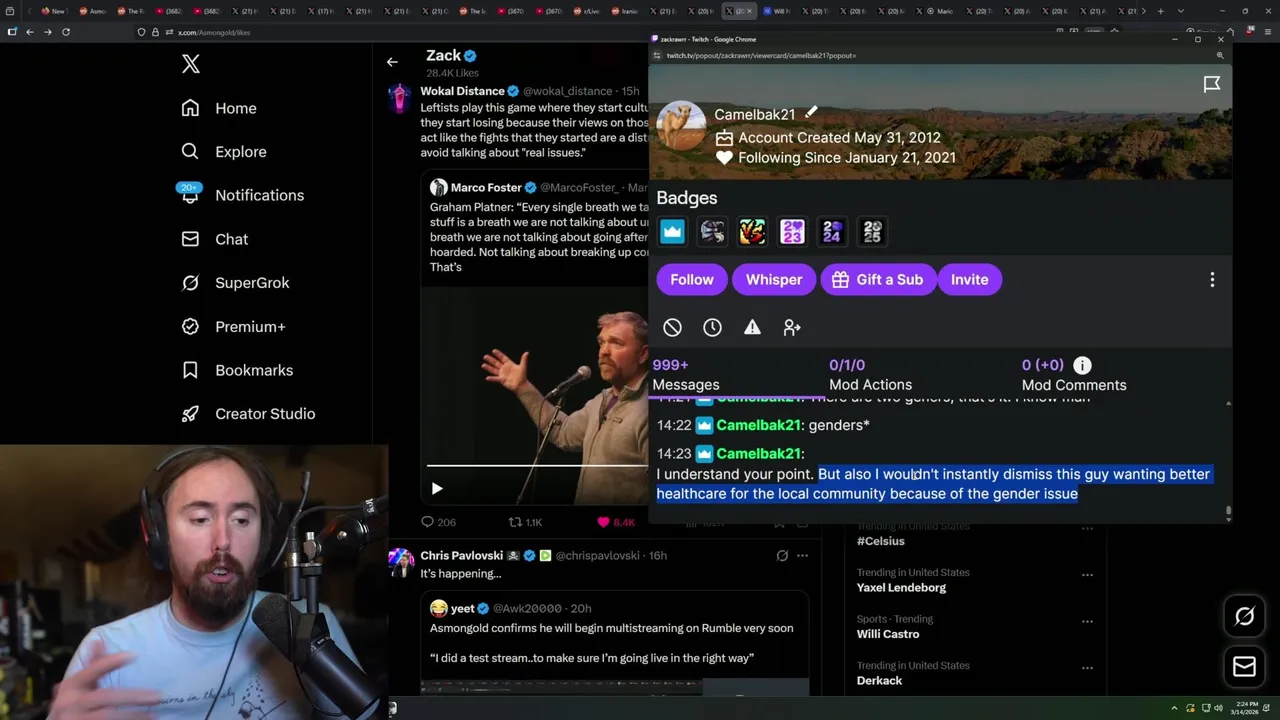Viewport: 1280px width, 720px height.
Task: Click the 2025 badge icon
Action: click(x=872, y=232)
